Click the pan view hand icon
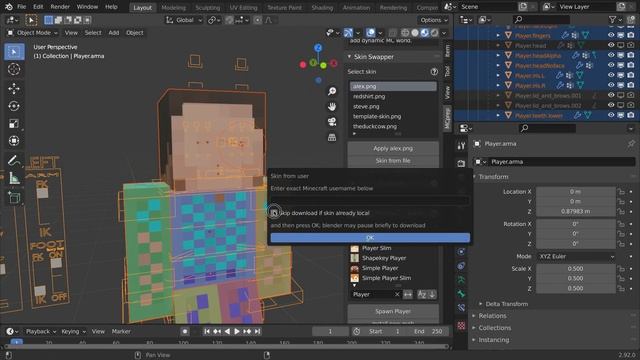 tap(332, 107)
